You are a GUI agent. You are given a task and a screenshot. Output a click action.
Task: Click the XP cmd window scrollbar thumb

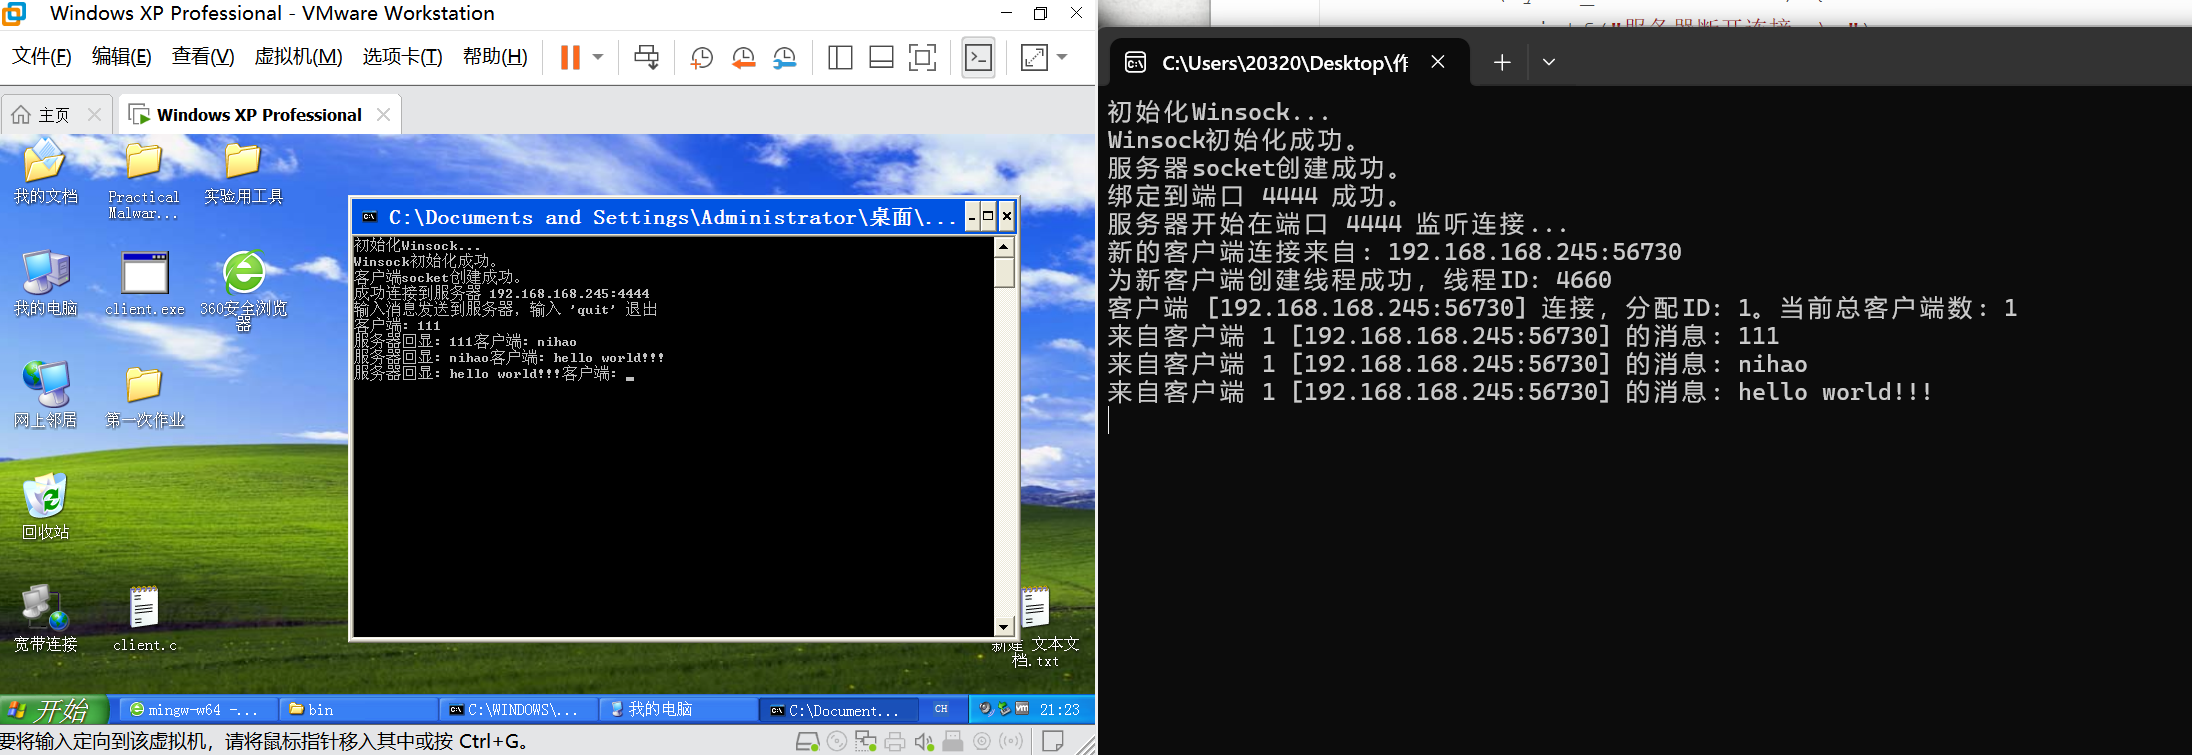1004,272
